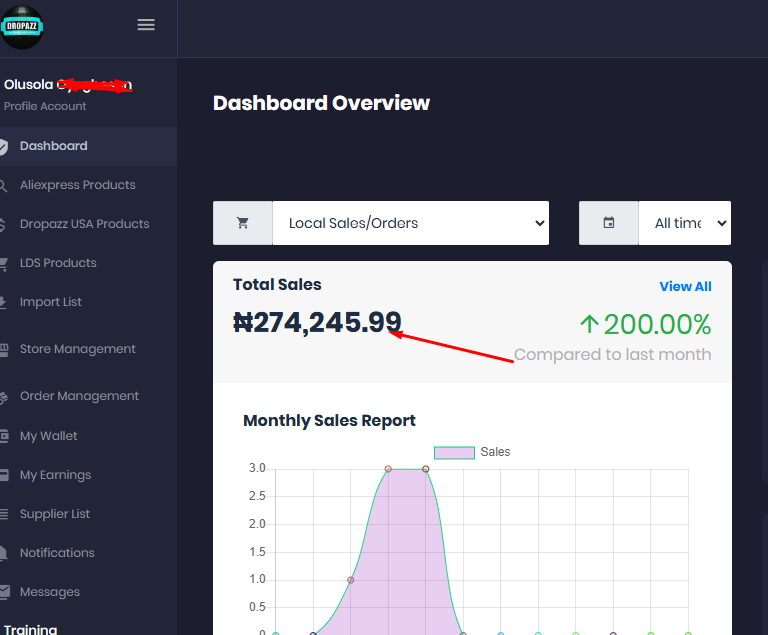This screenshot has height=635, width=768.
Task: Click the Store Management icon
Action: (x=4, y=350)
